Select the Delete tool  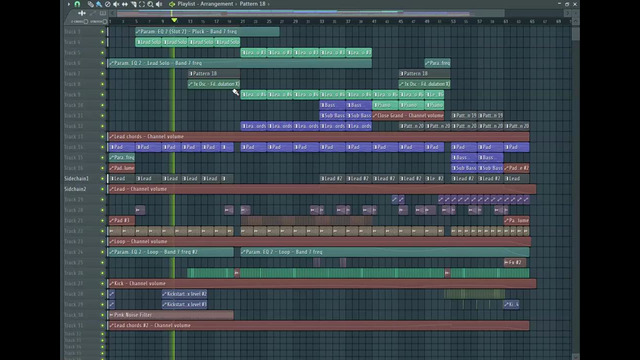coord(108,4)
